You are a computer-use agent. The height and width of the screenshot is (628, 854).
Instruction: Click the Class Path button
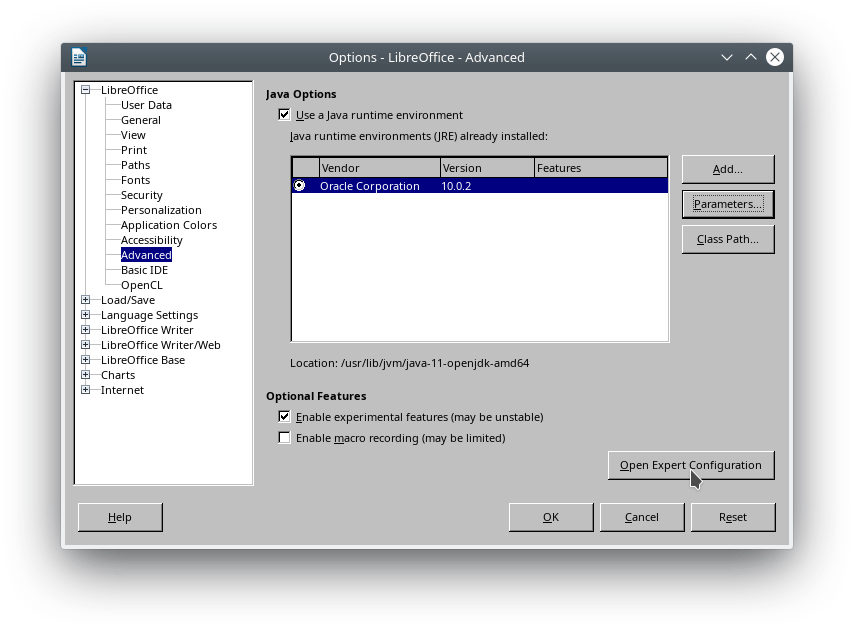(728, 239)
